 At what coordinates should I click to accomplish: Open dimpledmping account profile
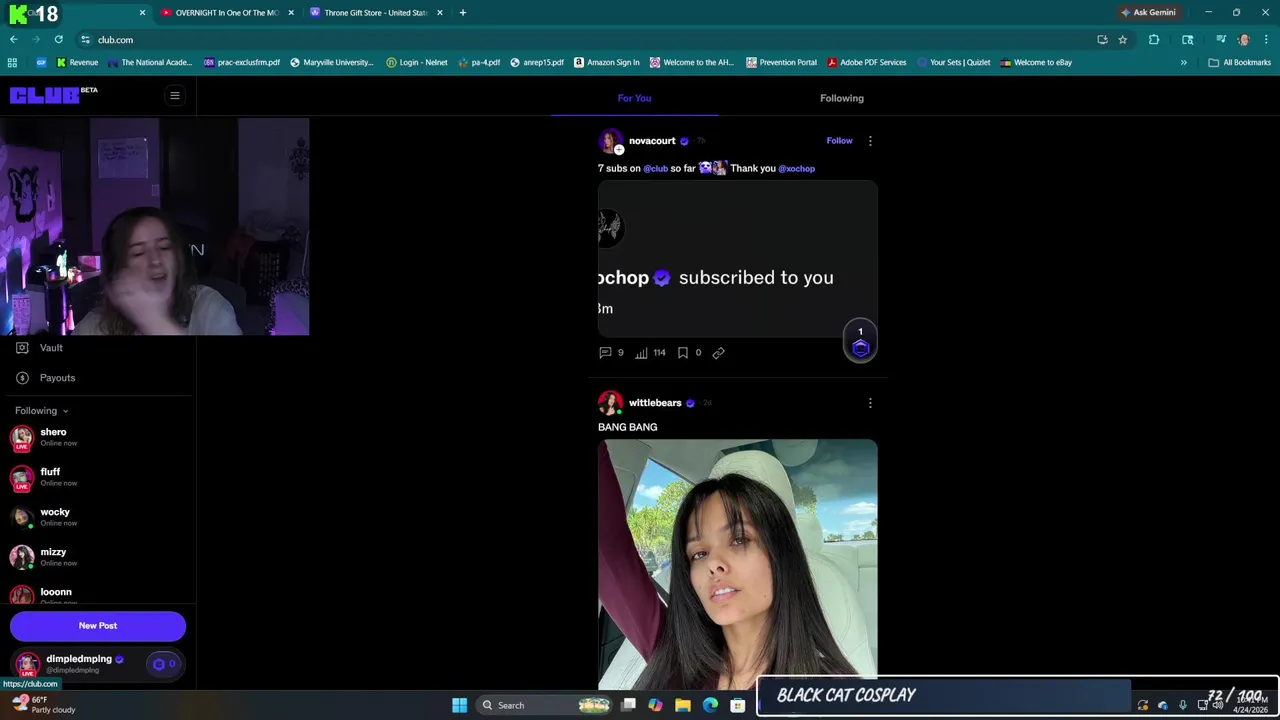(x=77, y=664)
